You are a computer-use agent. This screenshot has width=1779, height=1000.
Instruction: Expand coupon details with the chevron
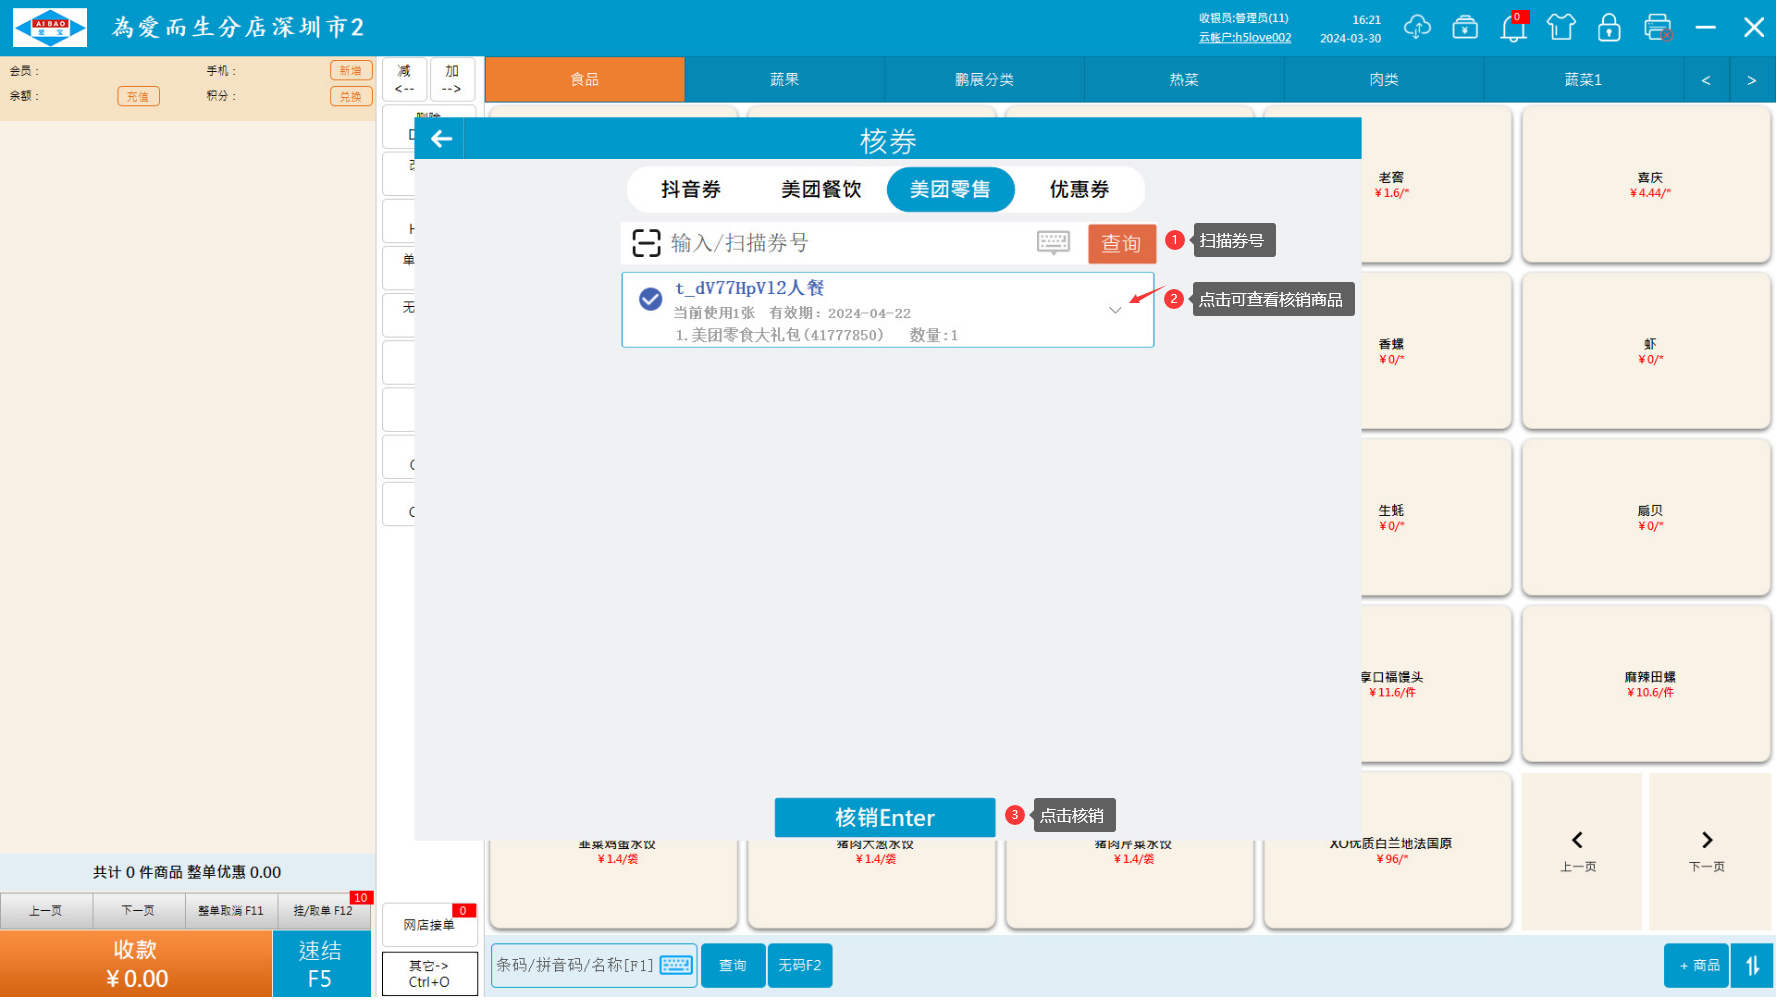[1115, 311]
